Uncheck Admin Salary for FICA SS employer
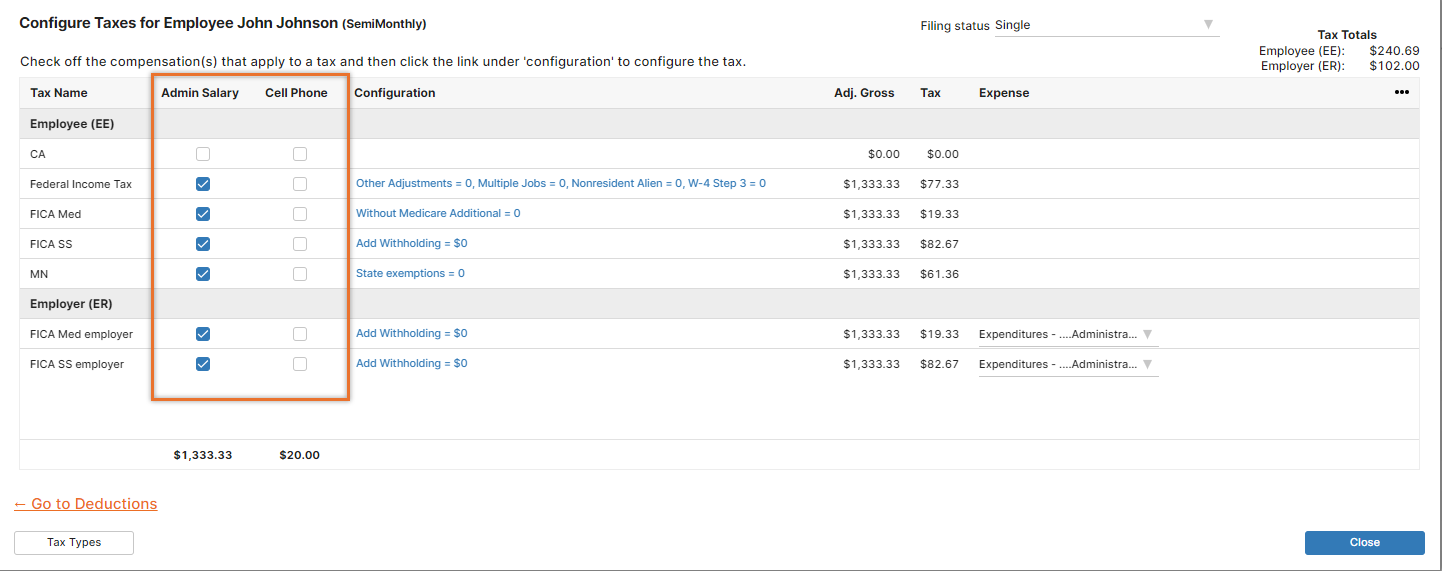The height and width of the screenshot is (571, 1442). coord(203,364)
